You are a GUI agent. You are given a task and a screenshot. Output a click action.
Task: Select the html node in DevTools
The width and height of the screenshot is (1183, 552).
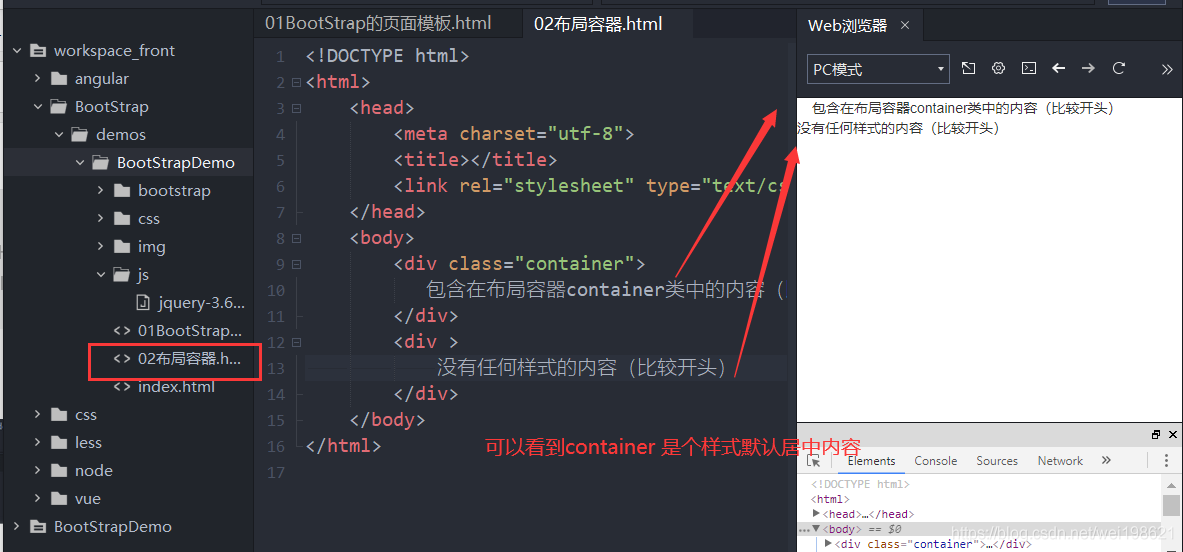(830, 499)
